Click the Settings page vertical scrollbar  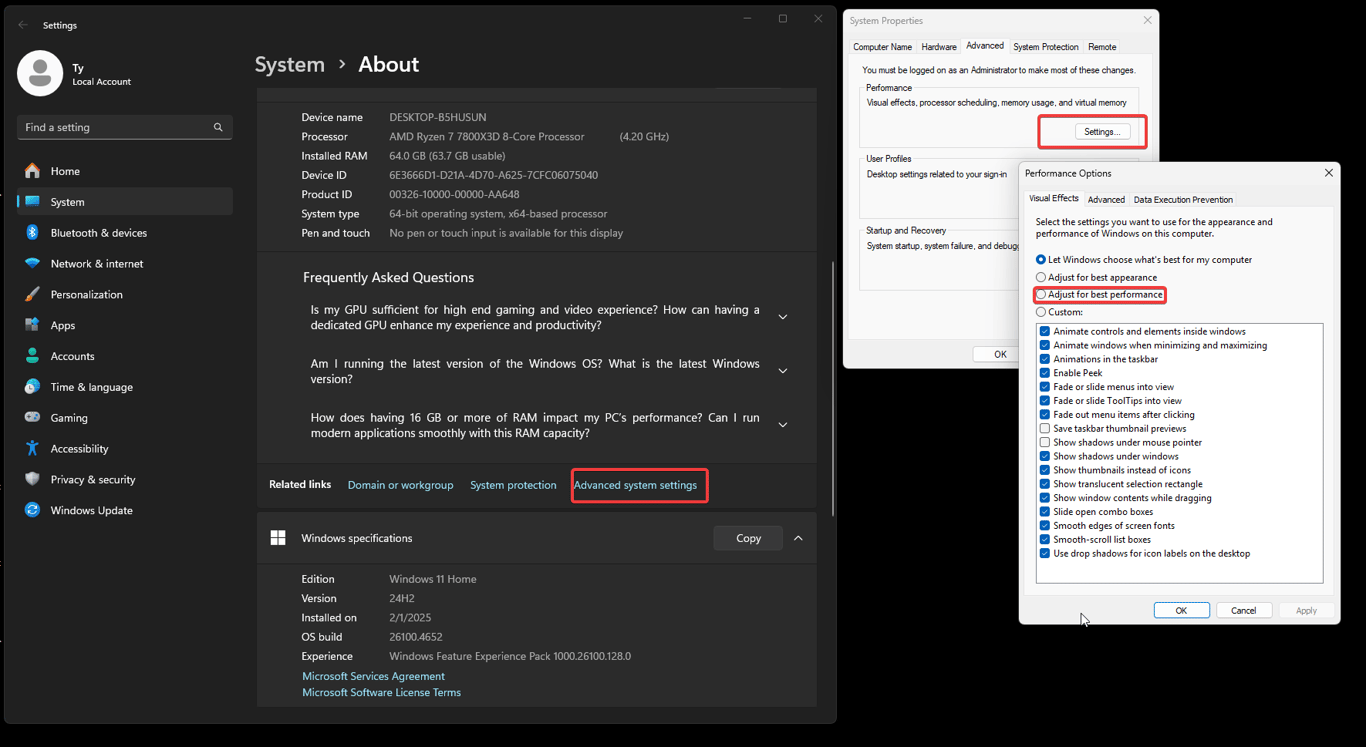point(833,388)
